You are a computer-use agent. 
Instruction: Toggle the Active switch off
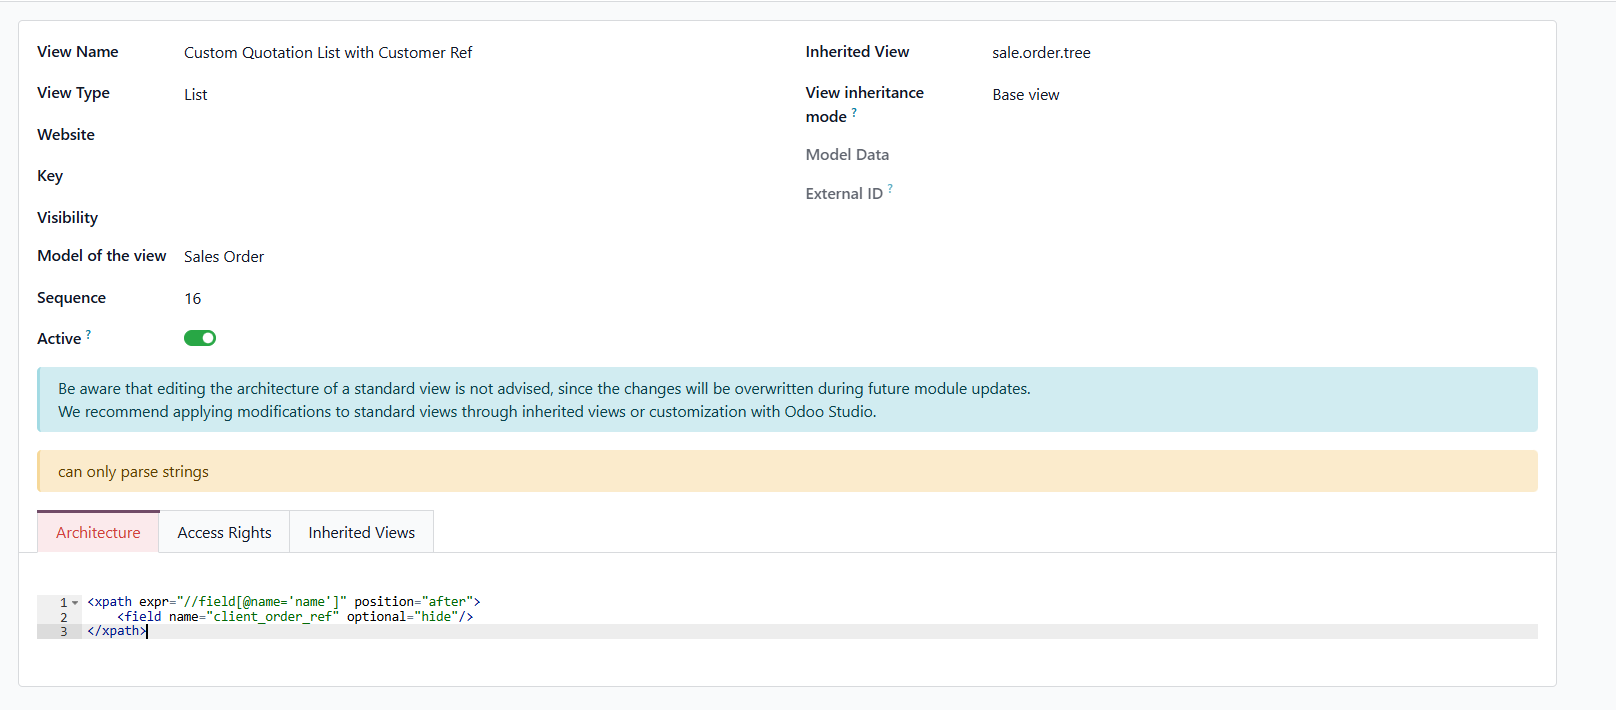(x=200, y=338)
